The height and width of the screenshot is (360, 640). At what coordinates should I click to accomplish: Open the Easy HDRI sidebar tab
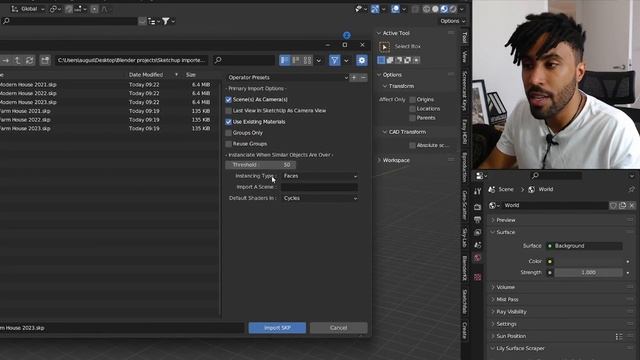464,131
